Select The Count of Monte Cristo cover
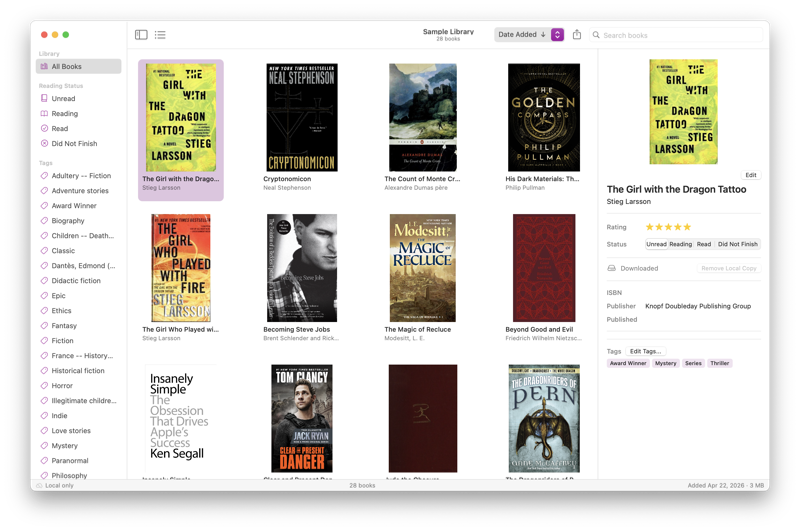Viewport: 800px width, 531px height. tap(423, 117)
